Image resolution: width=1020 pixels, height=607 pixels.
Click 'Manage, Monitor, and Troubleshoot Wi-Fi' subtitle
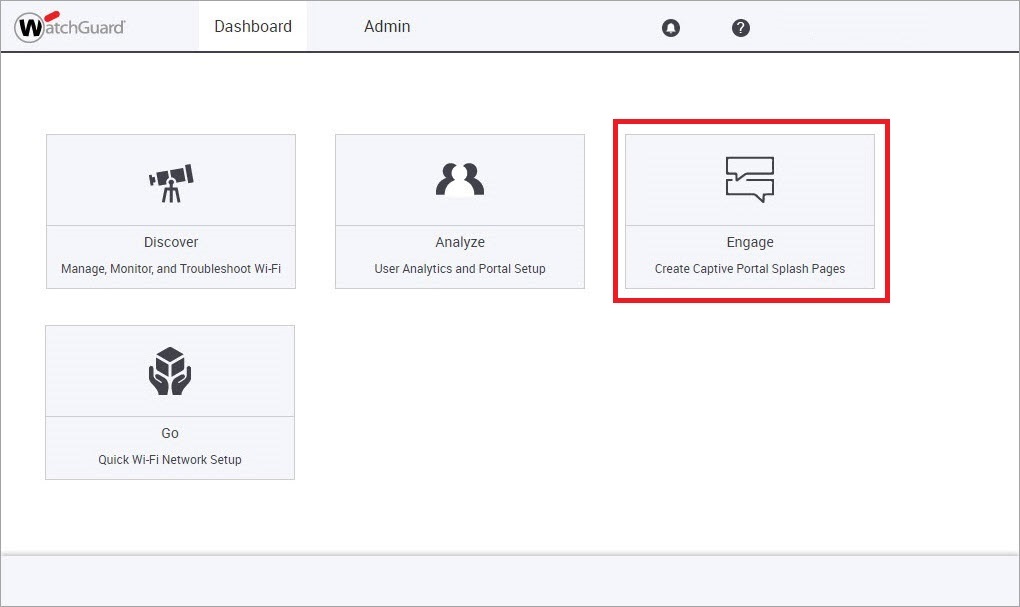[x=170, y=268]
